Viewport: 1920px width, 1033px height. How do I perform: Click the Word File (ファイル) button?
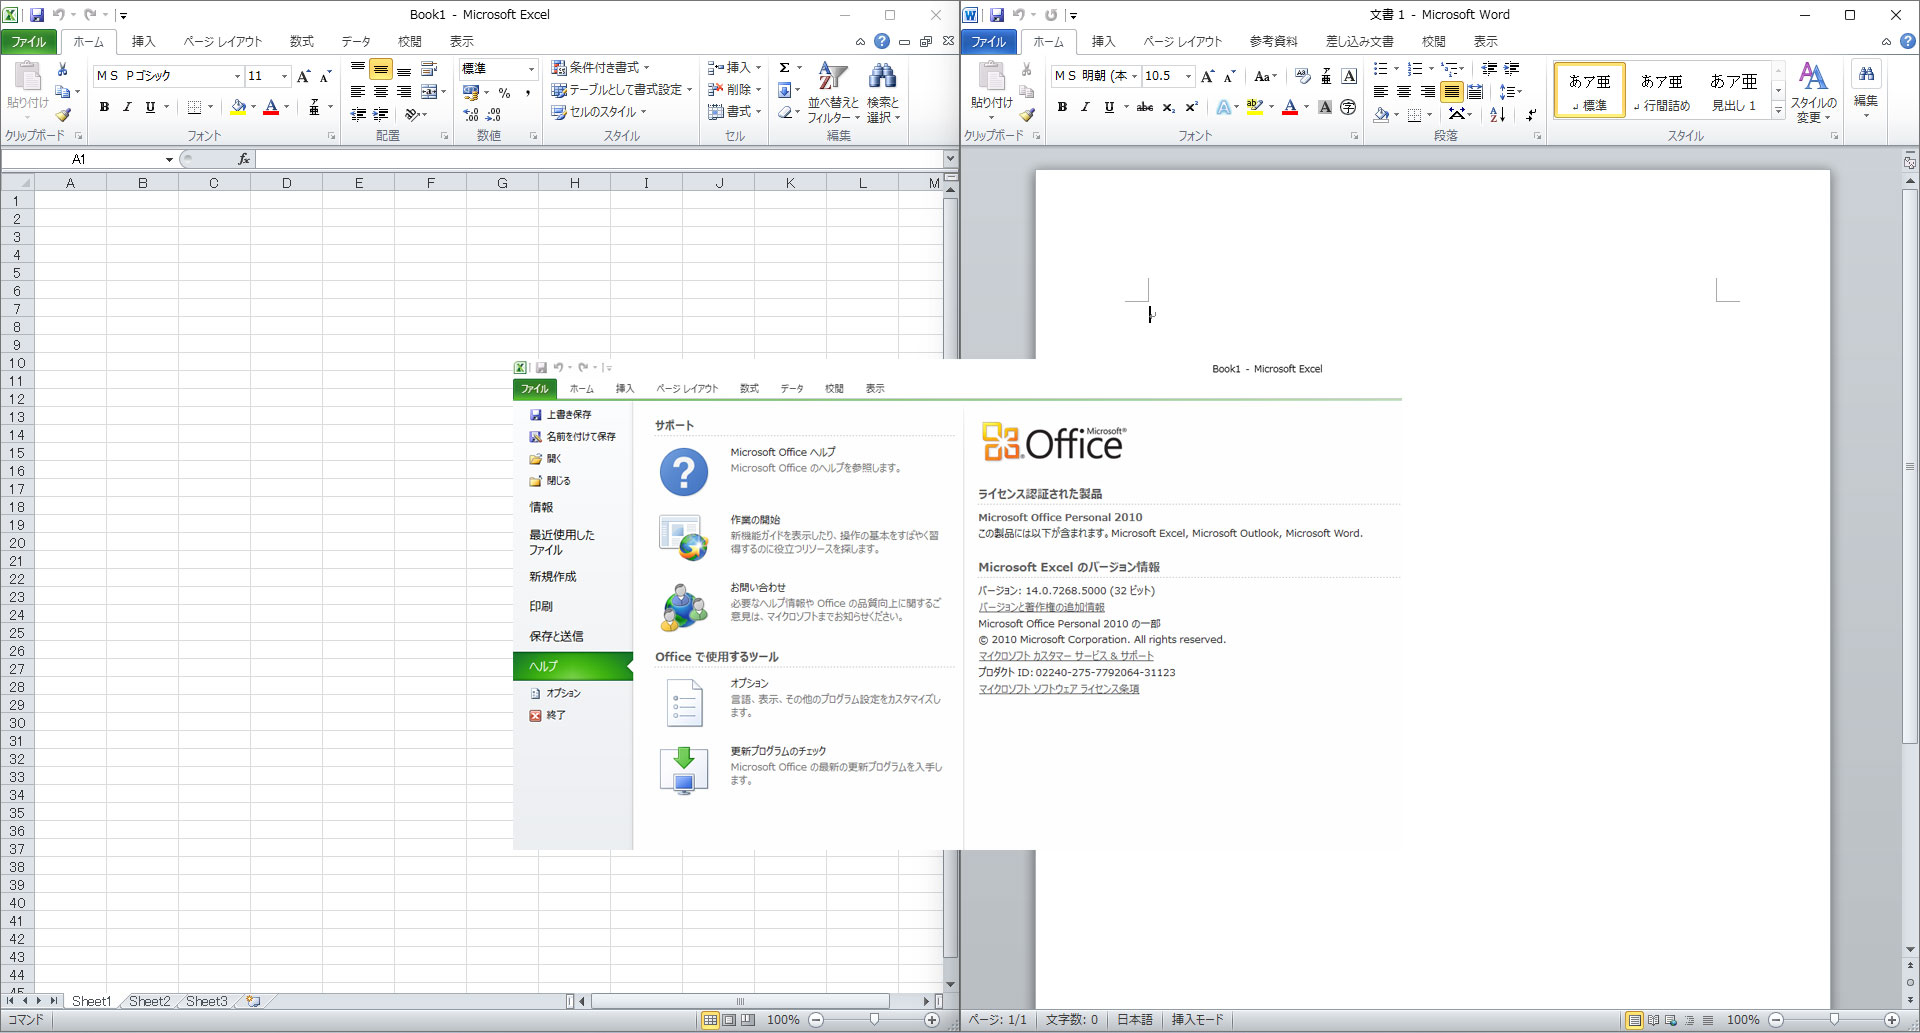[989, 41]
